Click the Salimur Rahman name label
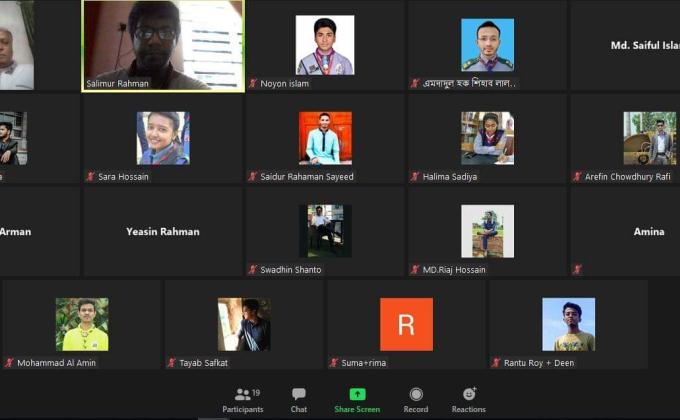Viewport: 680px width, 420px height. pyautogui.click(x=117, y=83)
